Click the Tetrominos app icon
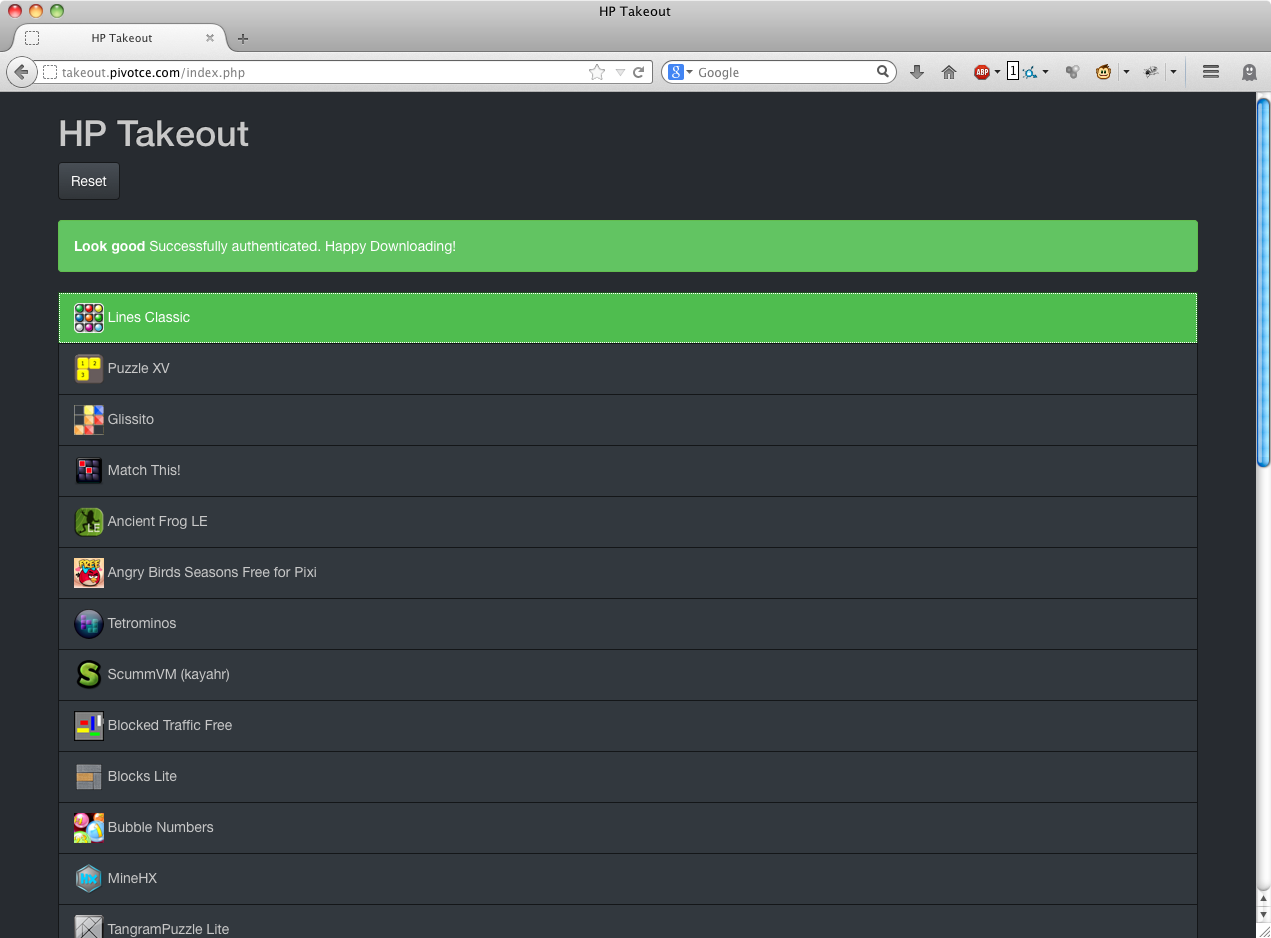Viewport: 1271px width, 938px height. (89, 624)
